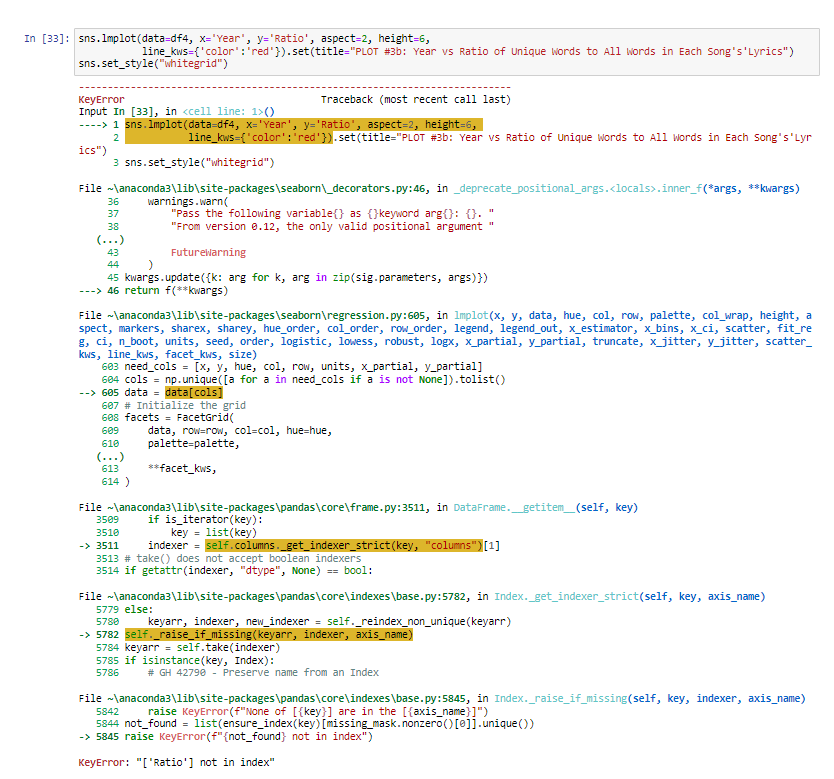Click the red 'FutureWarning' text
Screen dimensions: 834x779
click(208, 253)
